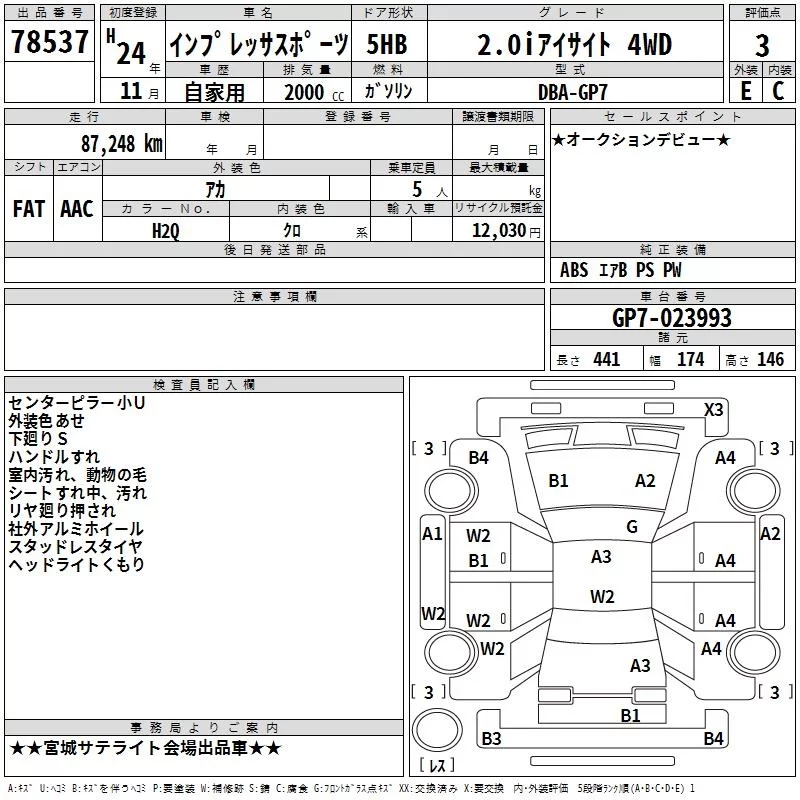Click the lot number 78537
800x800 pixels.
49,41
